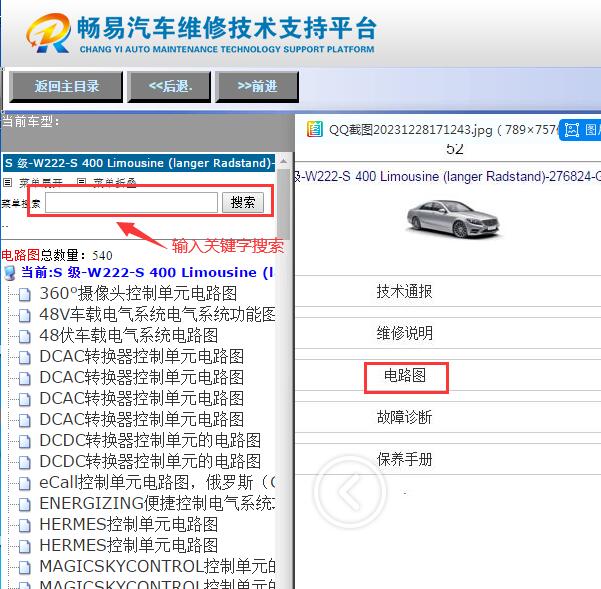Click the W222-S 400 Limousine 276824 heading text

pos(447,177)
